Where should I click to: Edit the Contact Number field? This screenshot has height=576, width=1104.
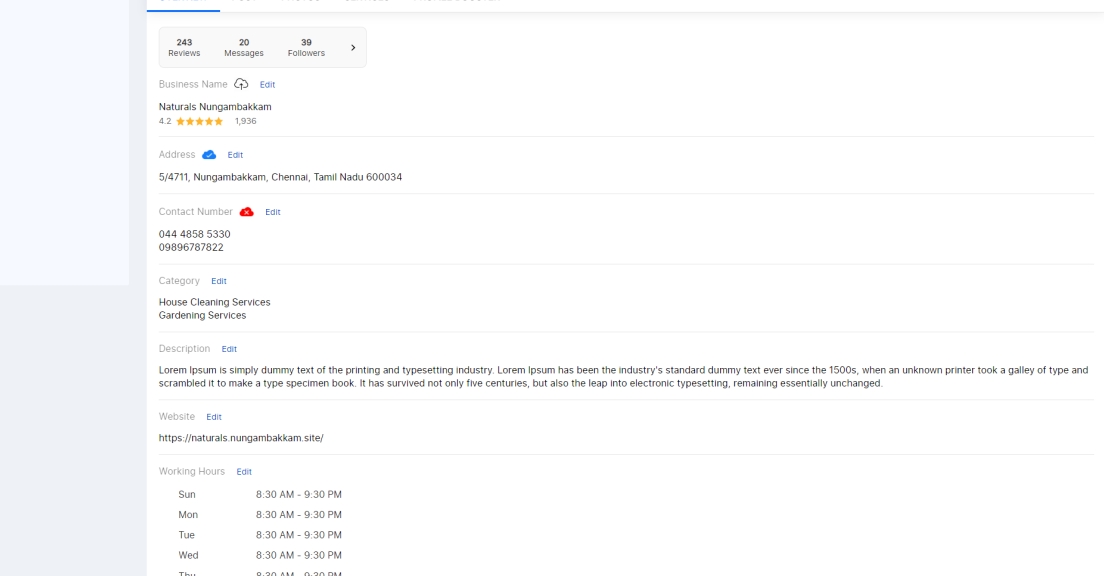[x=272, y=212]
